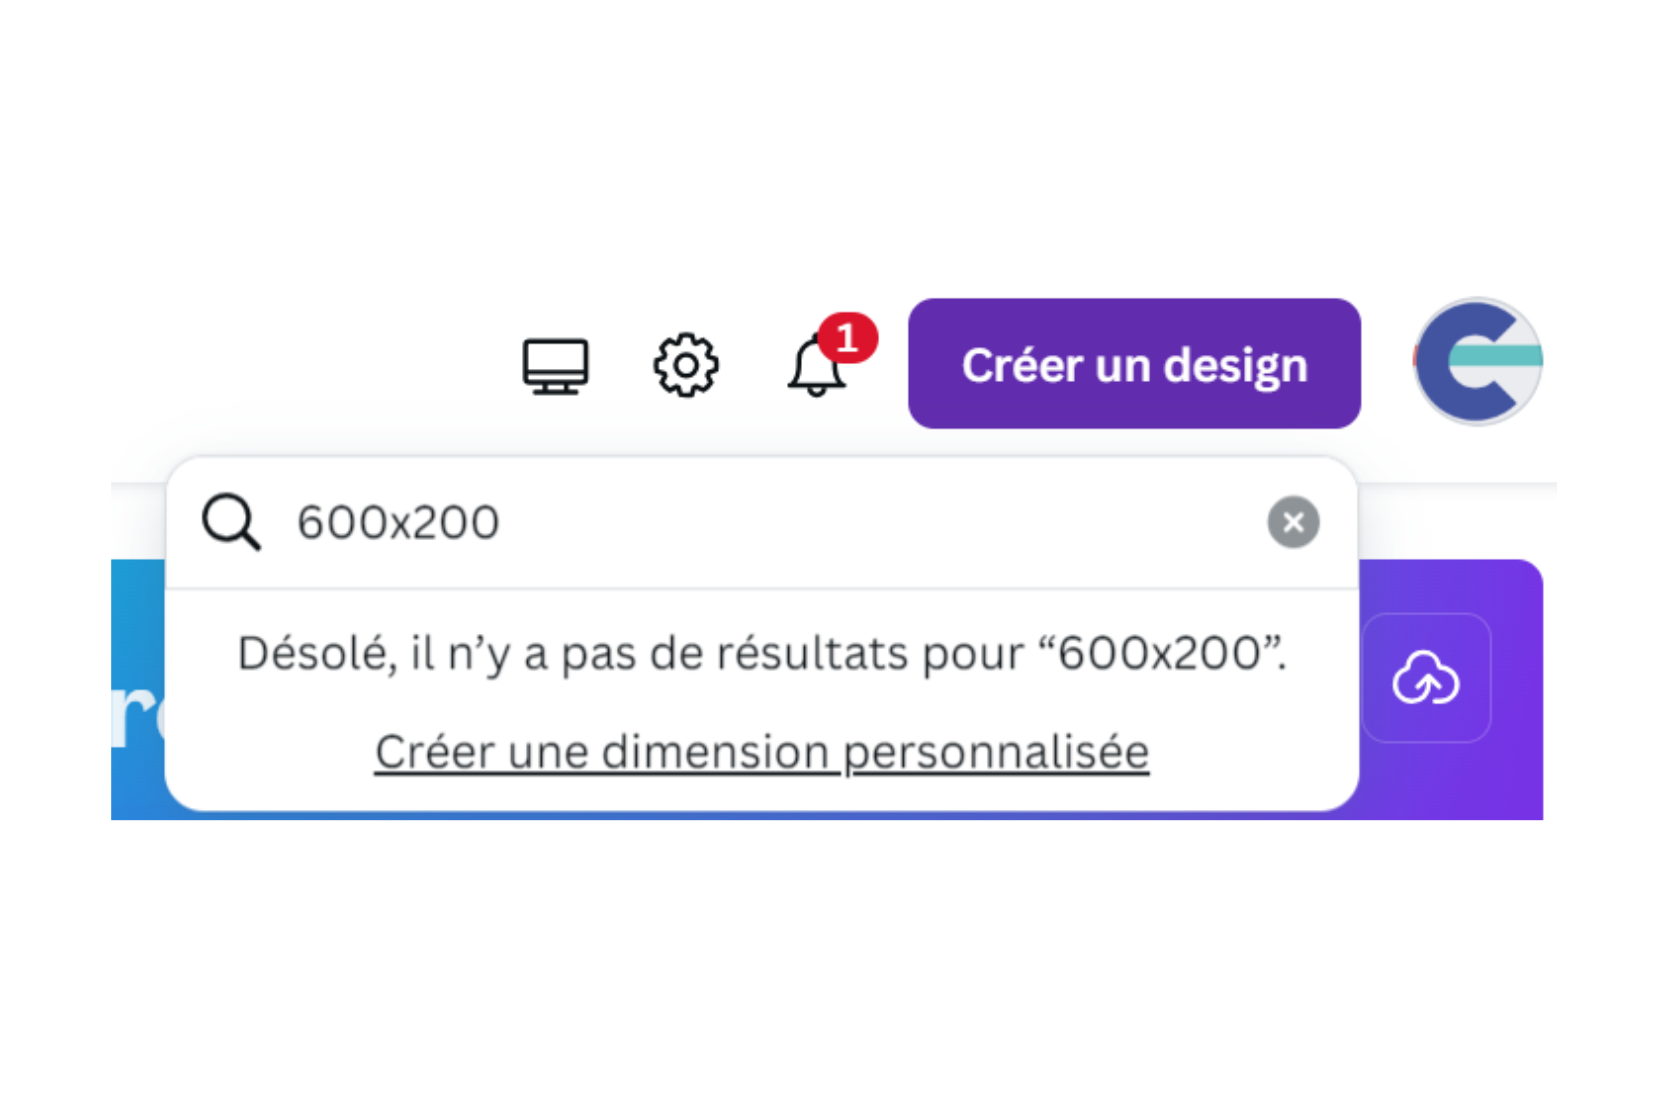Click the word personnalisée in the link
The width and height of the screenshot is (1666, 1111).
coord(996,752)
